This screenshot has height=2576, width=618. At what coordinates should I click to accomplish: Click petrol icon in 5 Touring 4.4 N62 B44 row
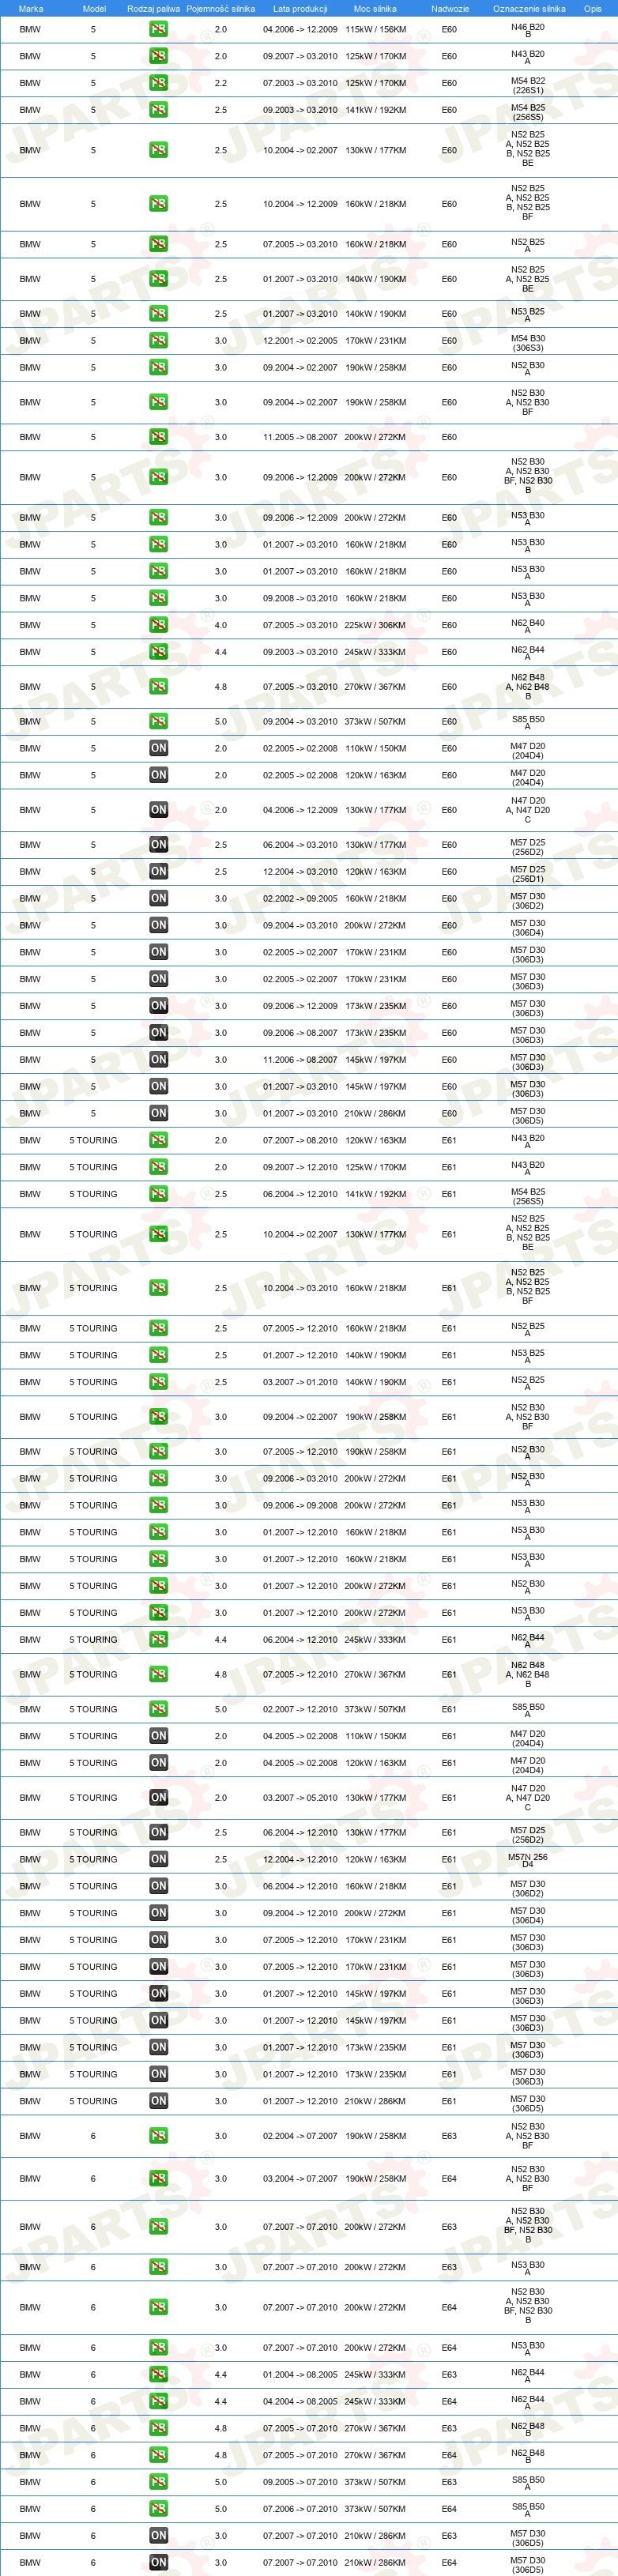click(158, 1639)
